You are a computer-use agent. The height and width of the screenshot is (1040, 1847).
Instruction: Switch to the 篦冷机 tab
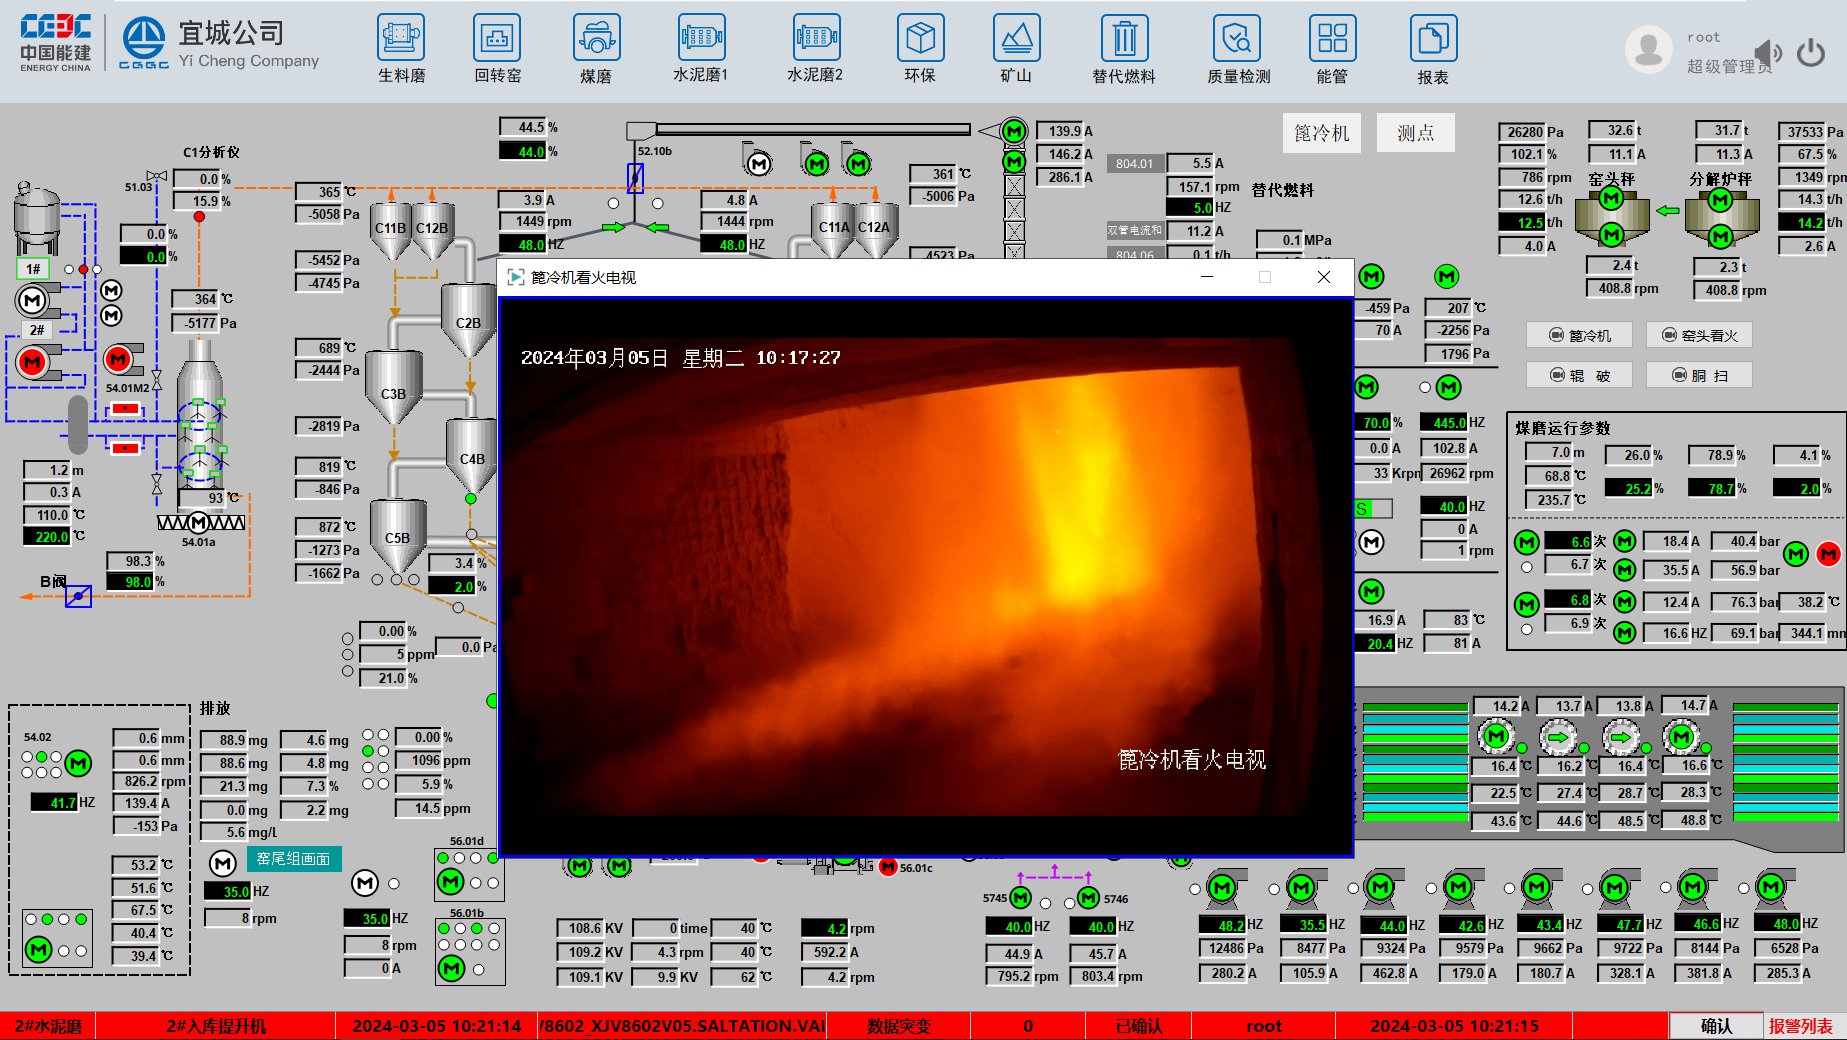click(1322, 133)
